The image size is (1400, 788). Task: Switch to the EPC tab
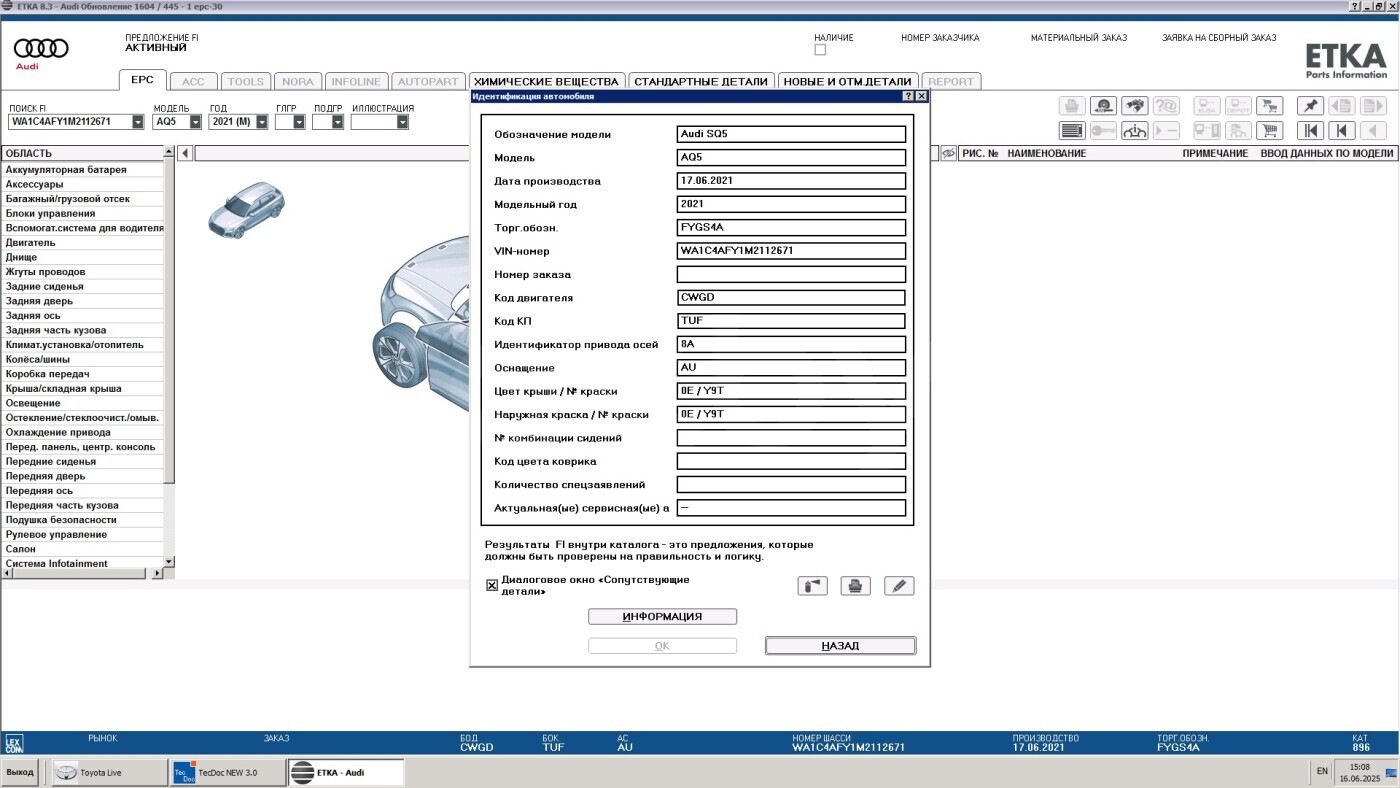pyautogui.click(x=142, y=80)
